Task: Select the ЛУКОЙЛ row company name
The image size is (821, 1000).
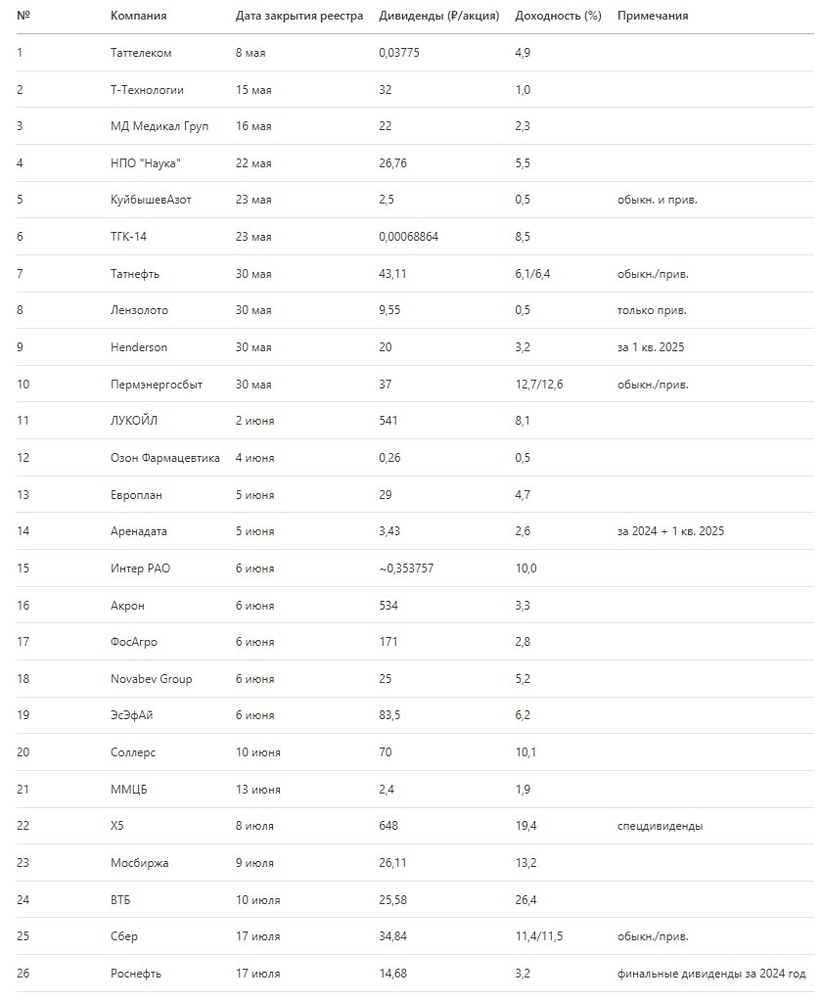Action: click(134, 421)
